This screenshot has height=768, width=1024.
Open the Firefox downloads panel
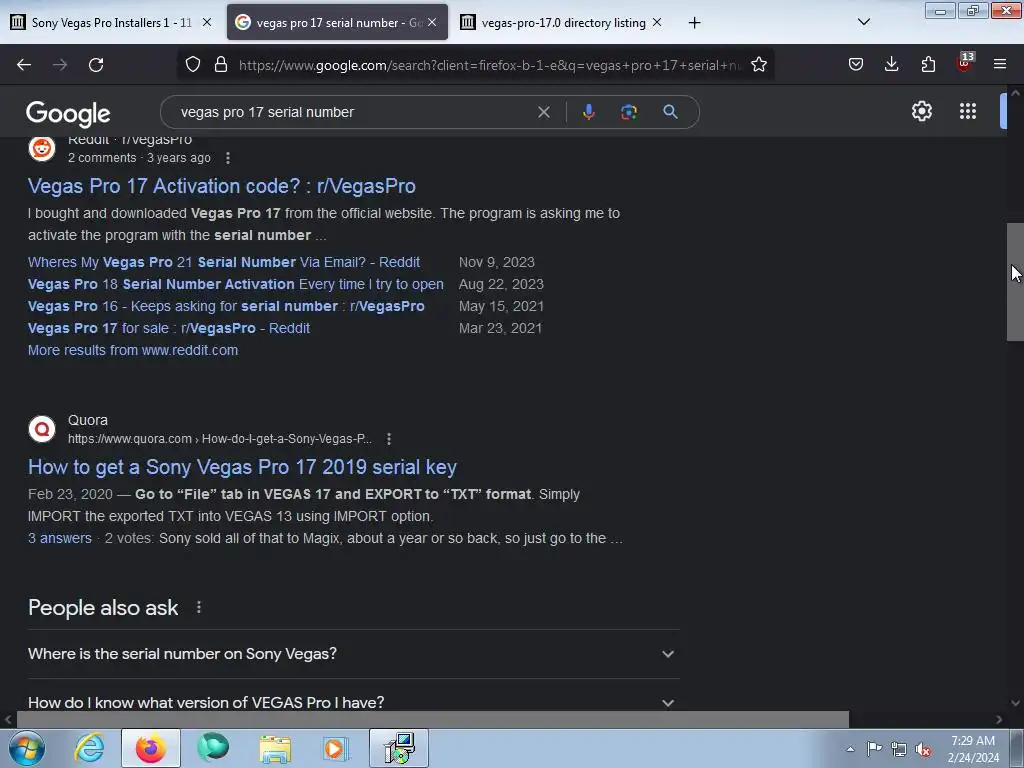click(x=891, y=65)
